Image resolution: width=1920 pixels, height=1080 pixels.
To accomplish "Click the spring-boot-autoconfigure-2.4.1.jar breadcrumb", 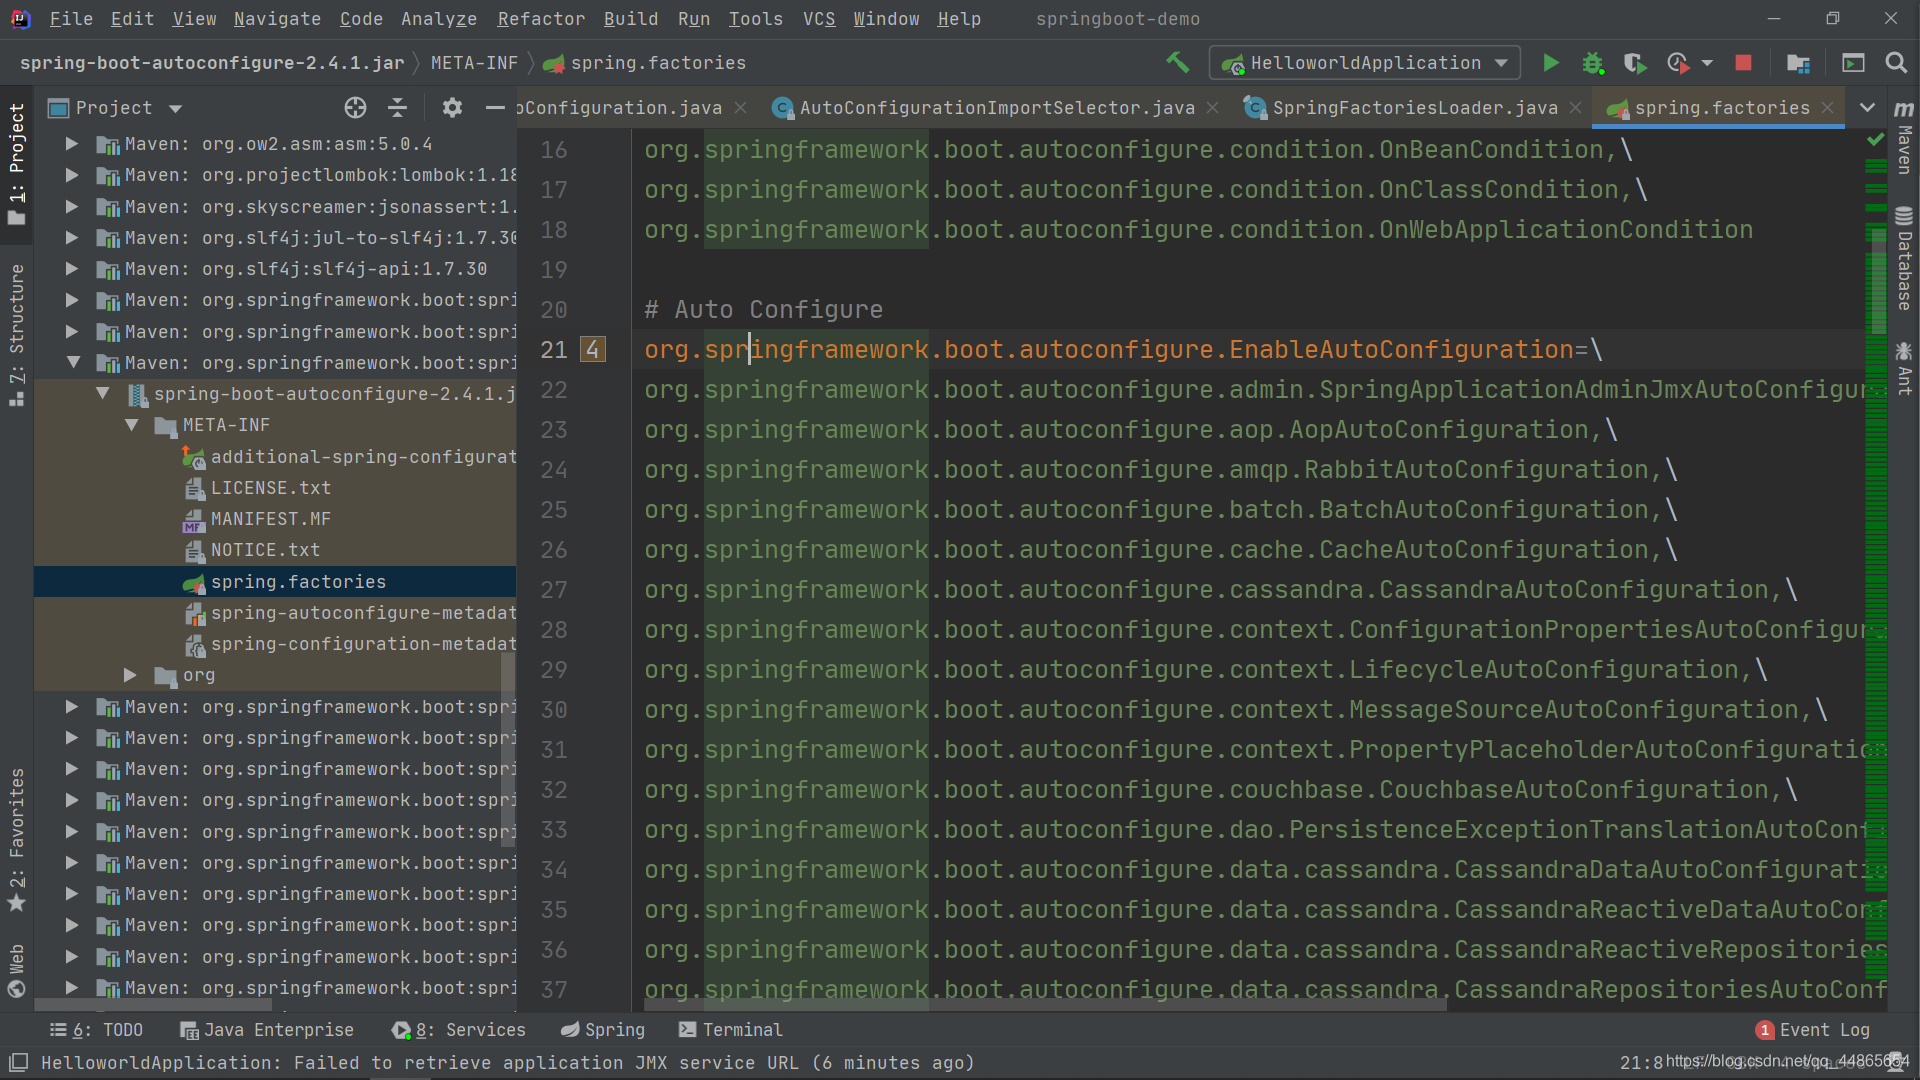I will tap(212, 63).
